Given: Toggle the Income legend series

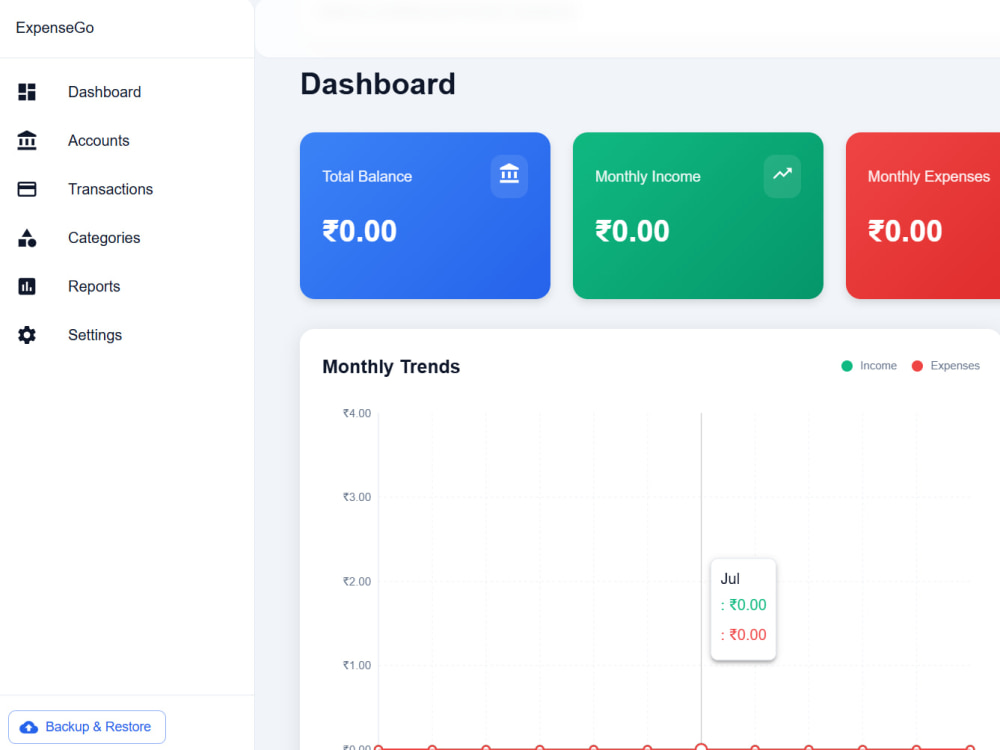Looking at the screenshot, I should point(869,365).
